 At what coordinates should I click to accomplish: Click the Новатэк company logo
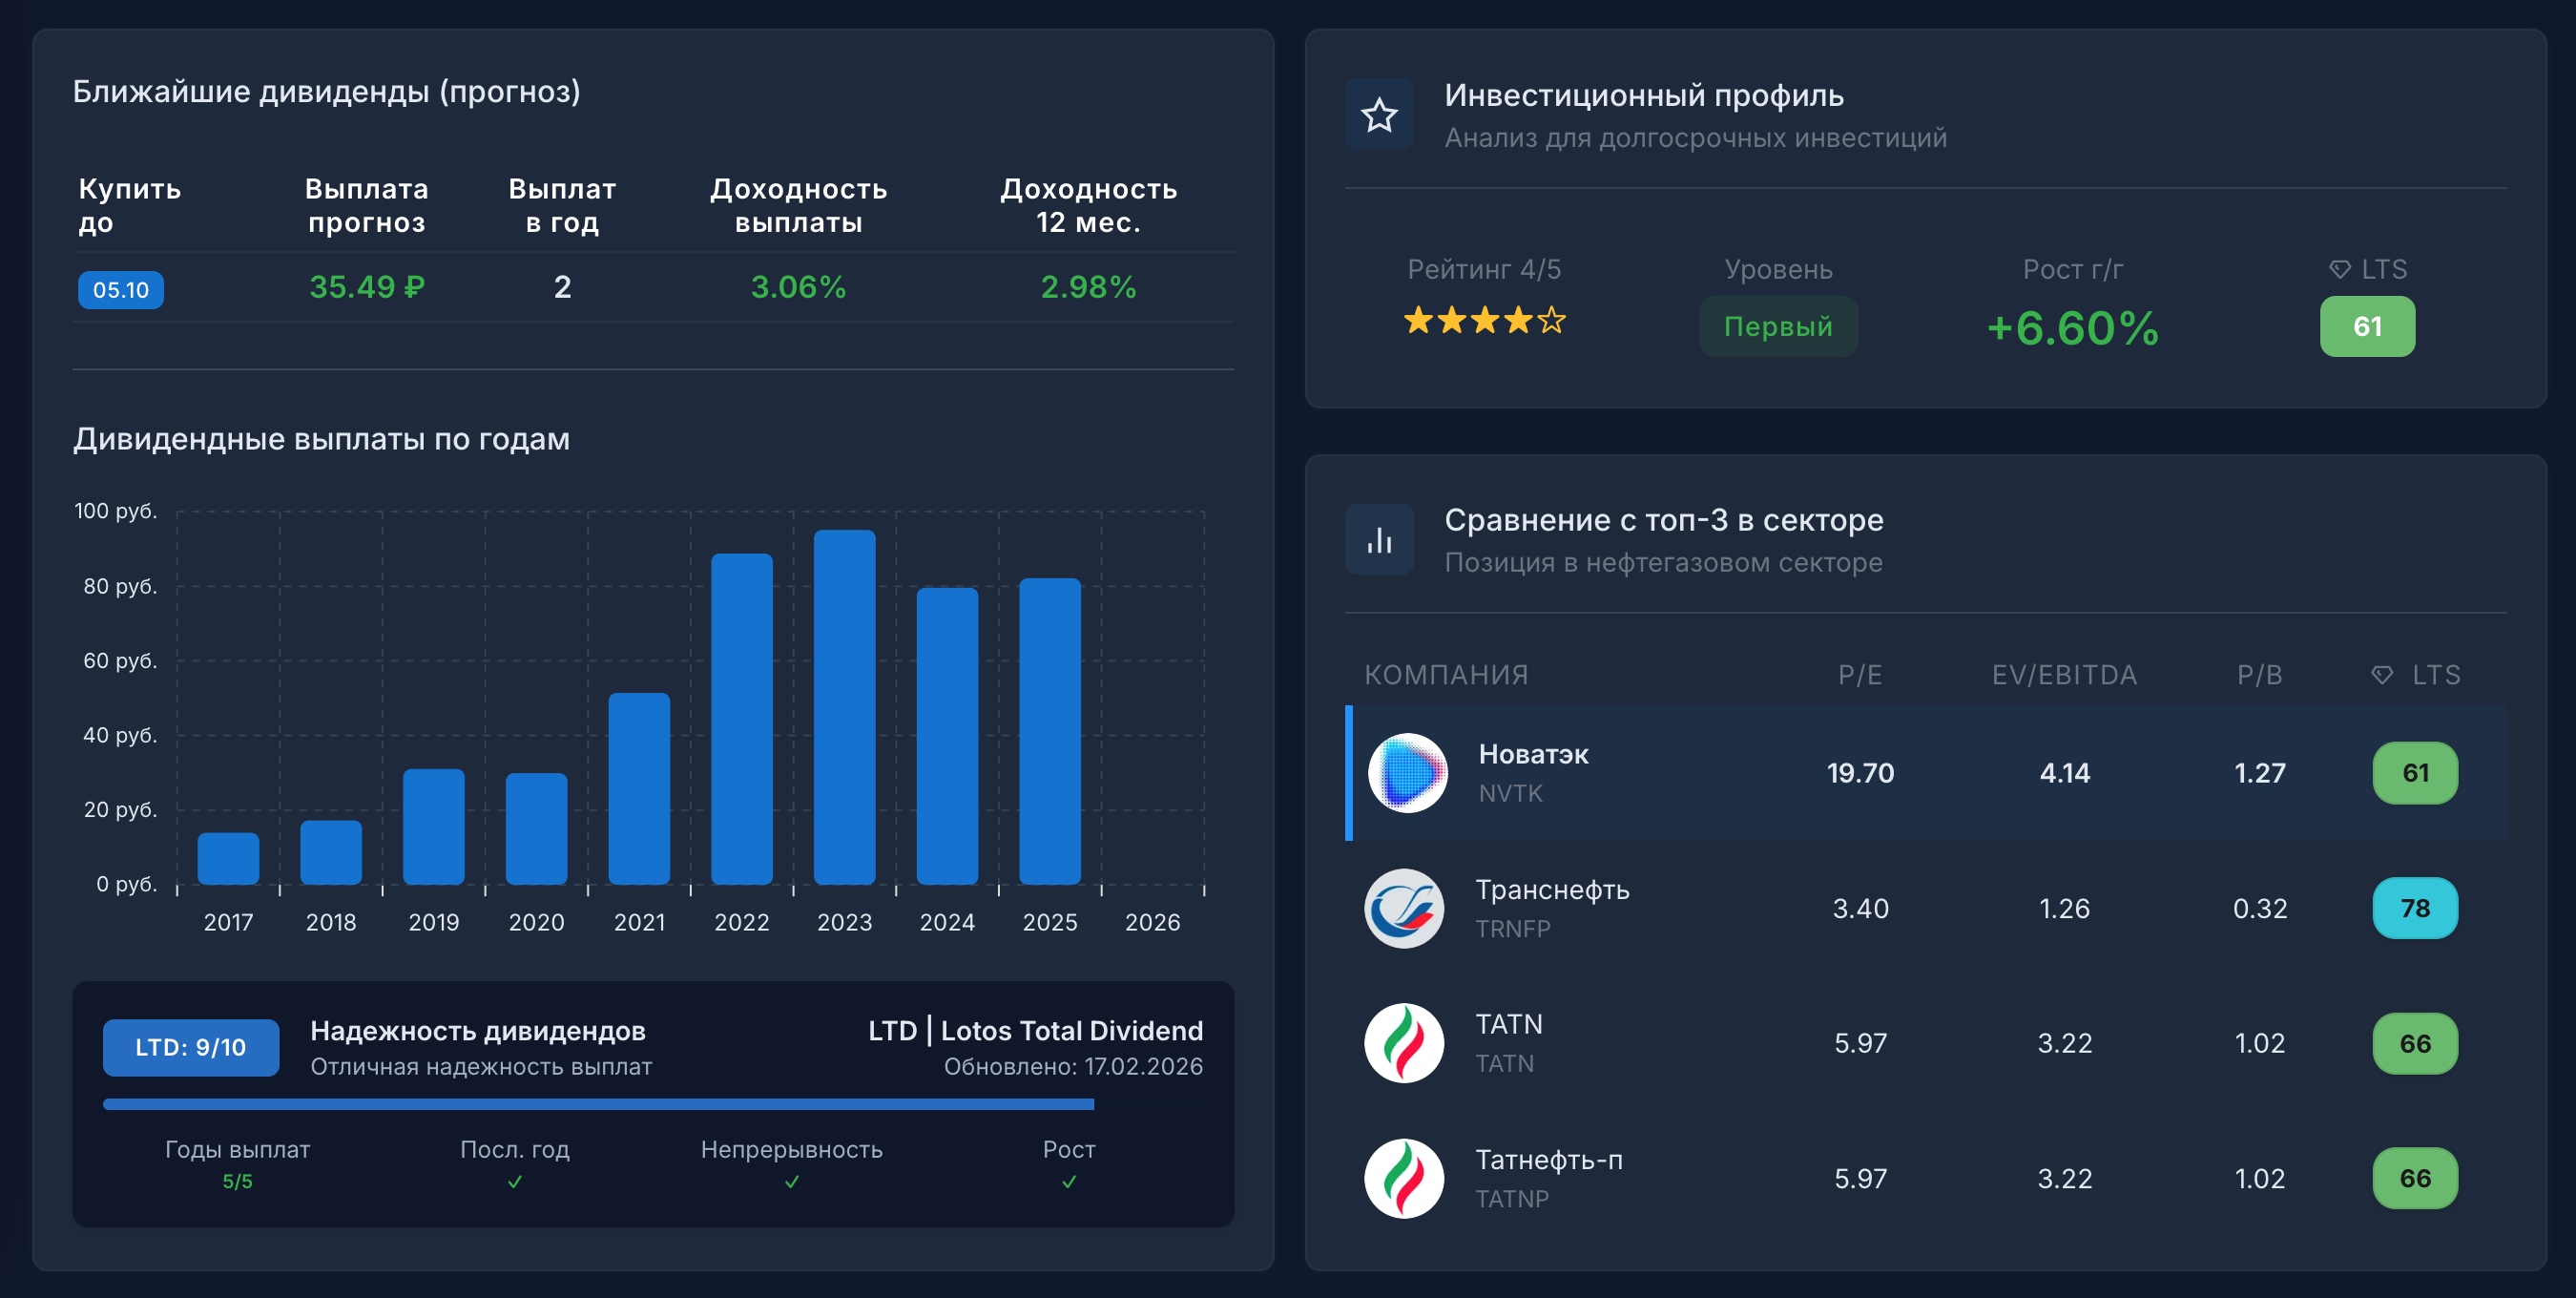[1407, 773]
